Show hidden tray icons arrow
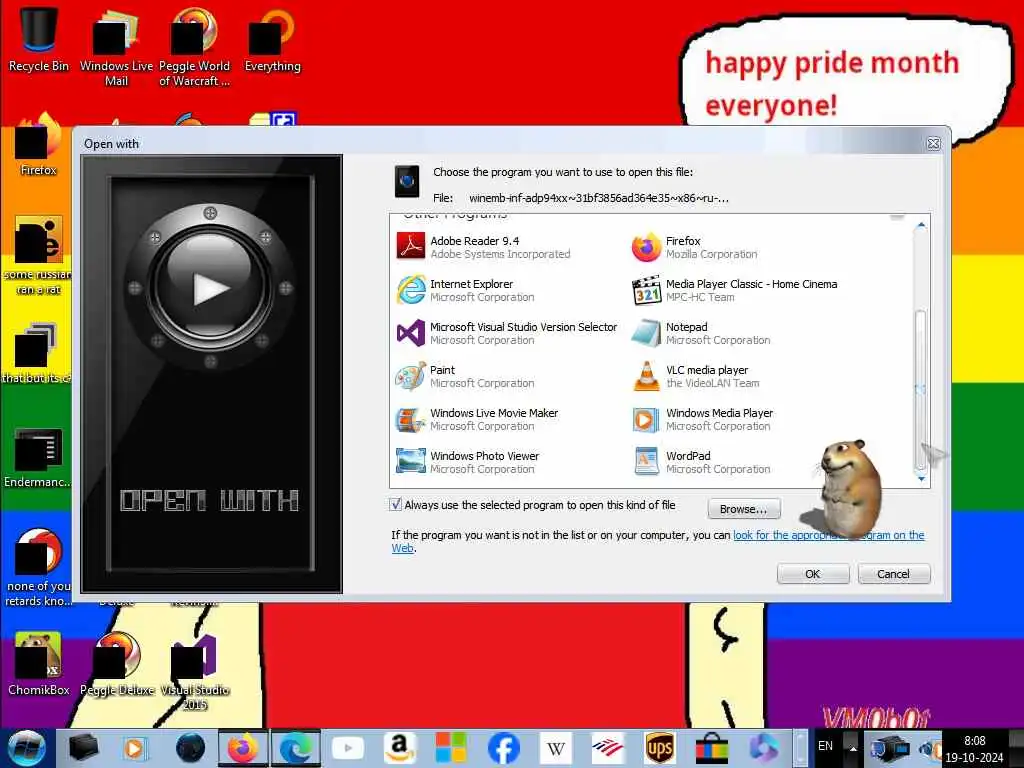1024x768 pixels. [x=852, y=747]
